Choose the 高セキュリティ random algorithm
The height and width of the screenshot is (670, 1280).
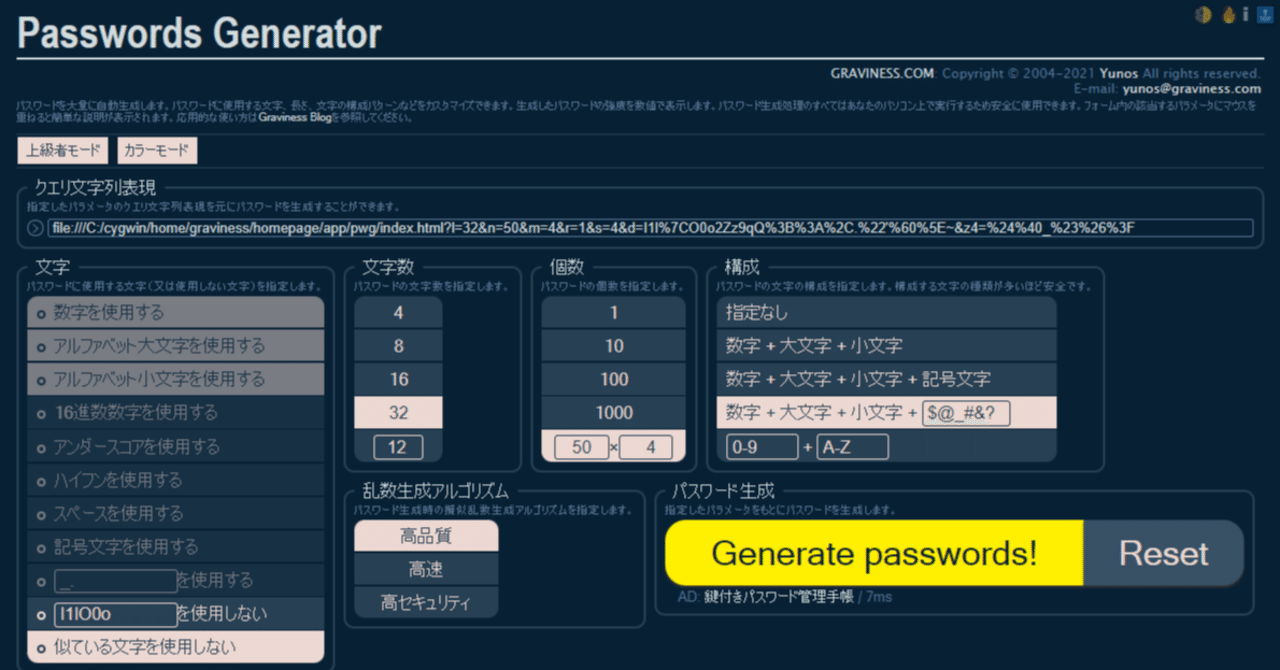point(426,602)
